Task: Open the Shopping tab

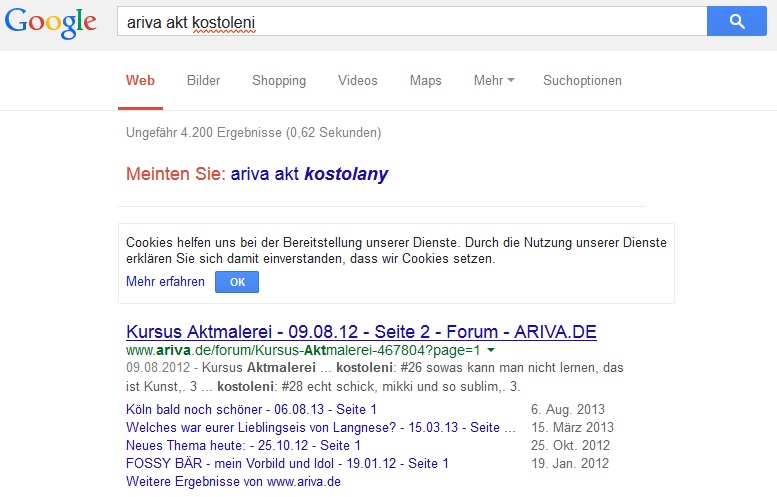Action: [279, 80]
